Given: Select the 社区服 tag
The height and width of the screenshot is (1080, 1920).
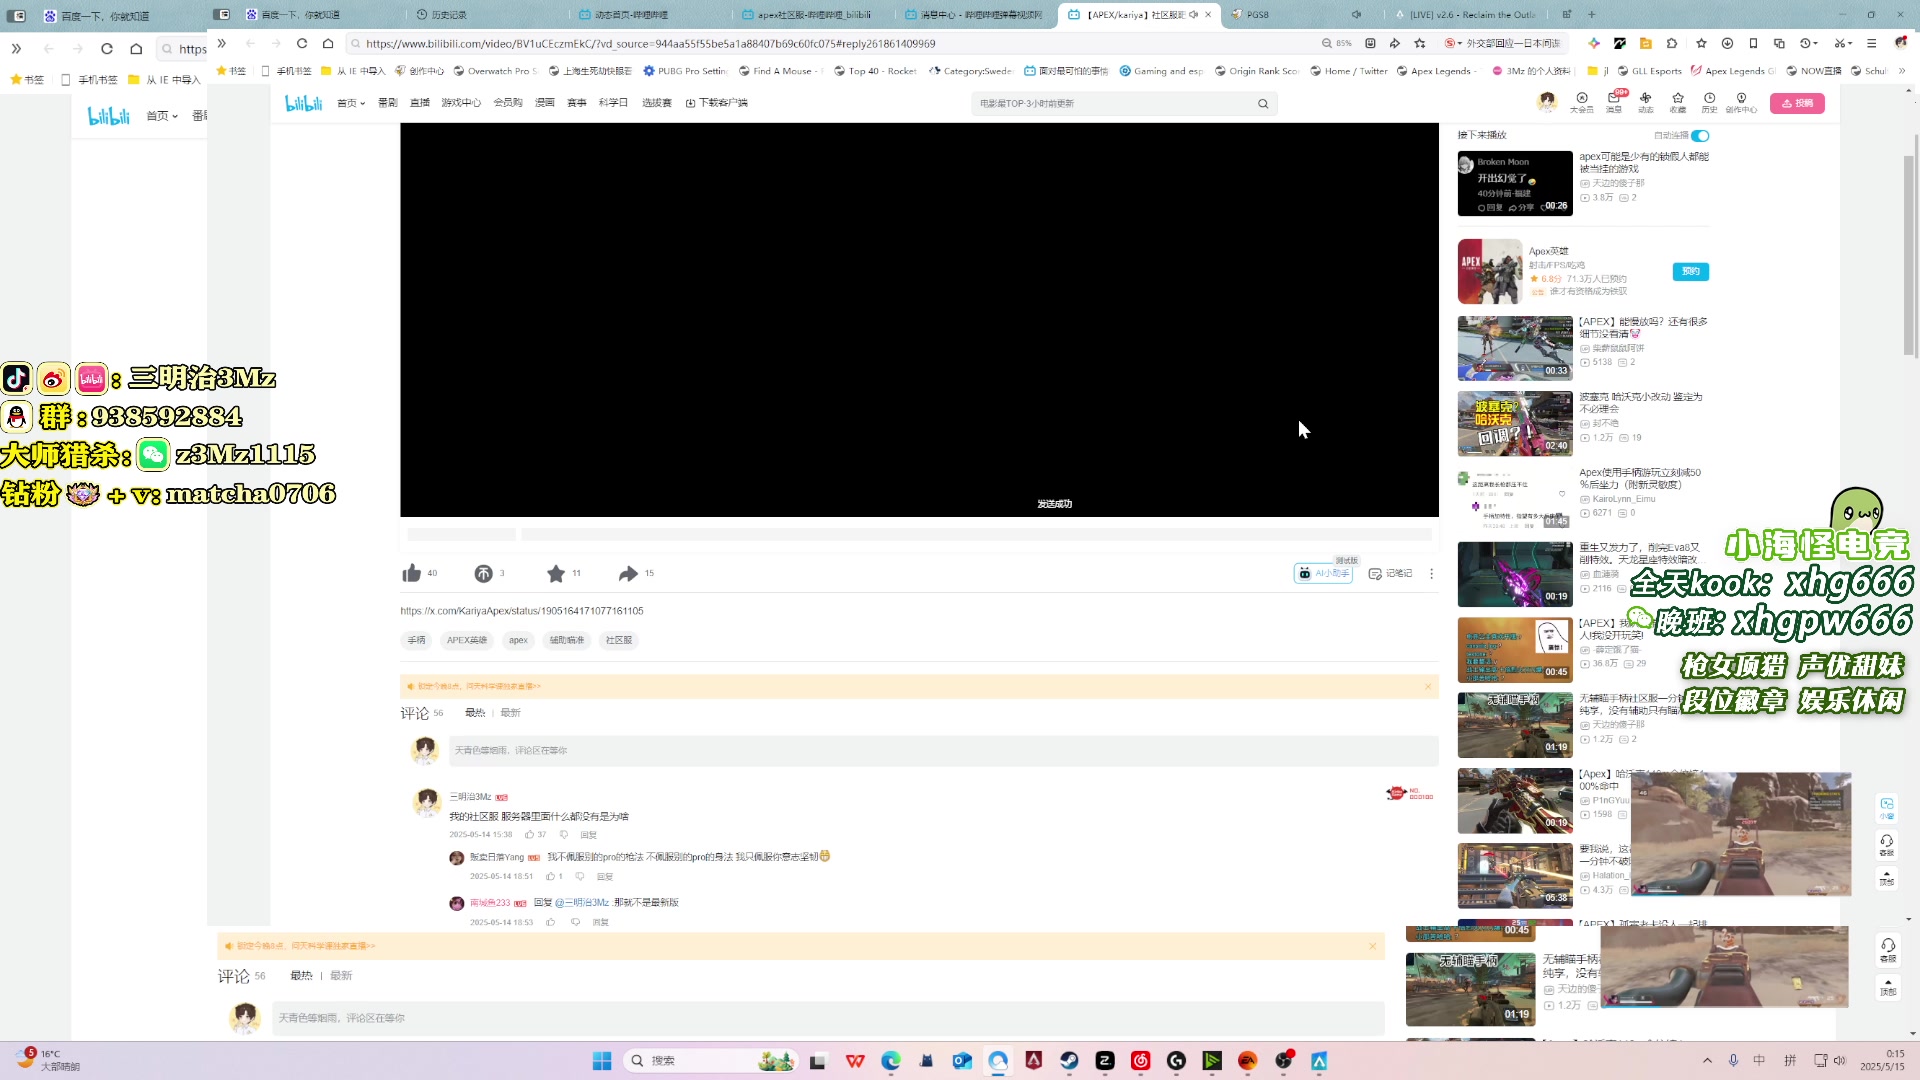Looking at the screenshot, I should click(619, 640).
